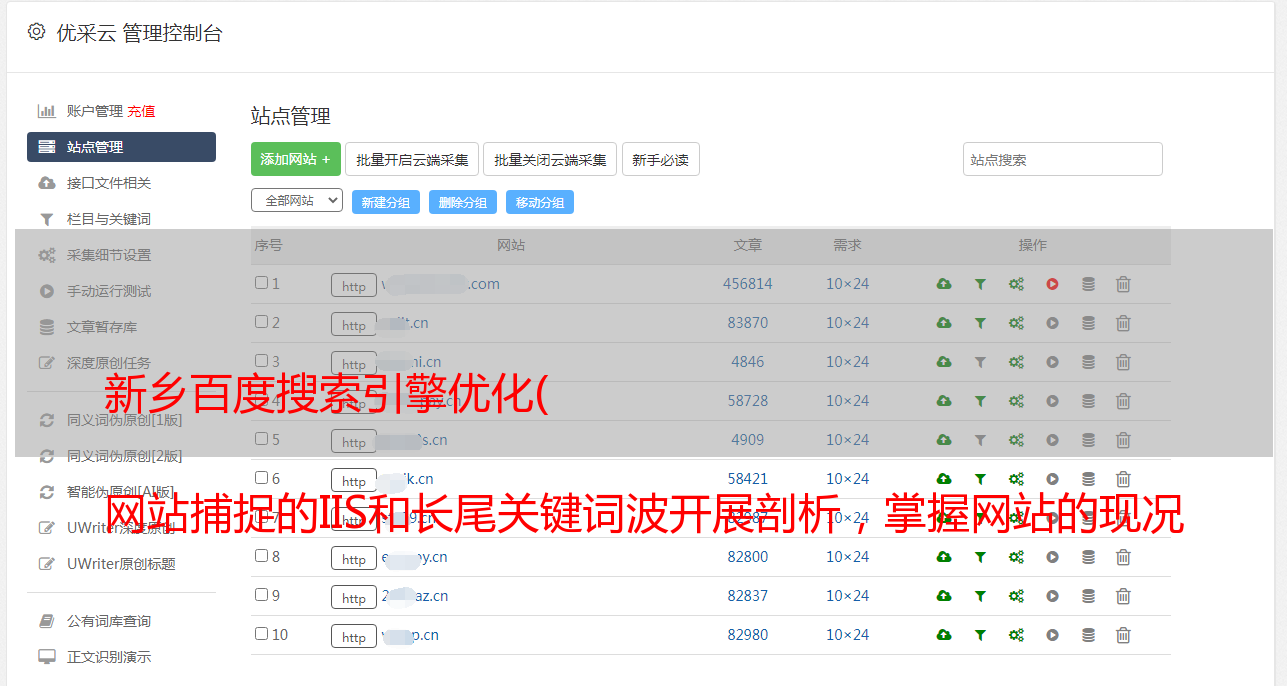Open 公有词库查询 sidebar item
Screen dimensions: 1287x686
point(109,622)
